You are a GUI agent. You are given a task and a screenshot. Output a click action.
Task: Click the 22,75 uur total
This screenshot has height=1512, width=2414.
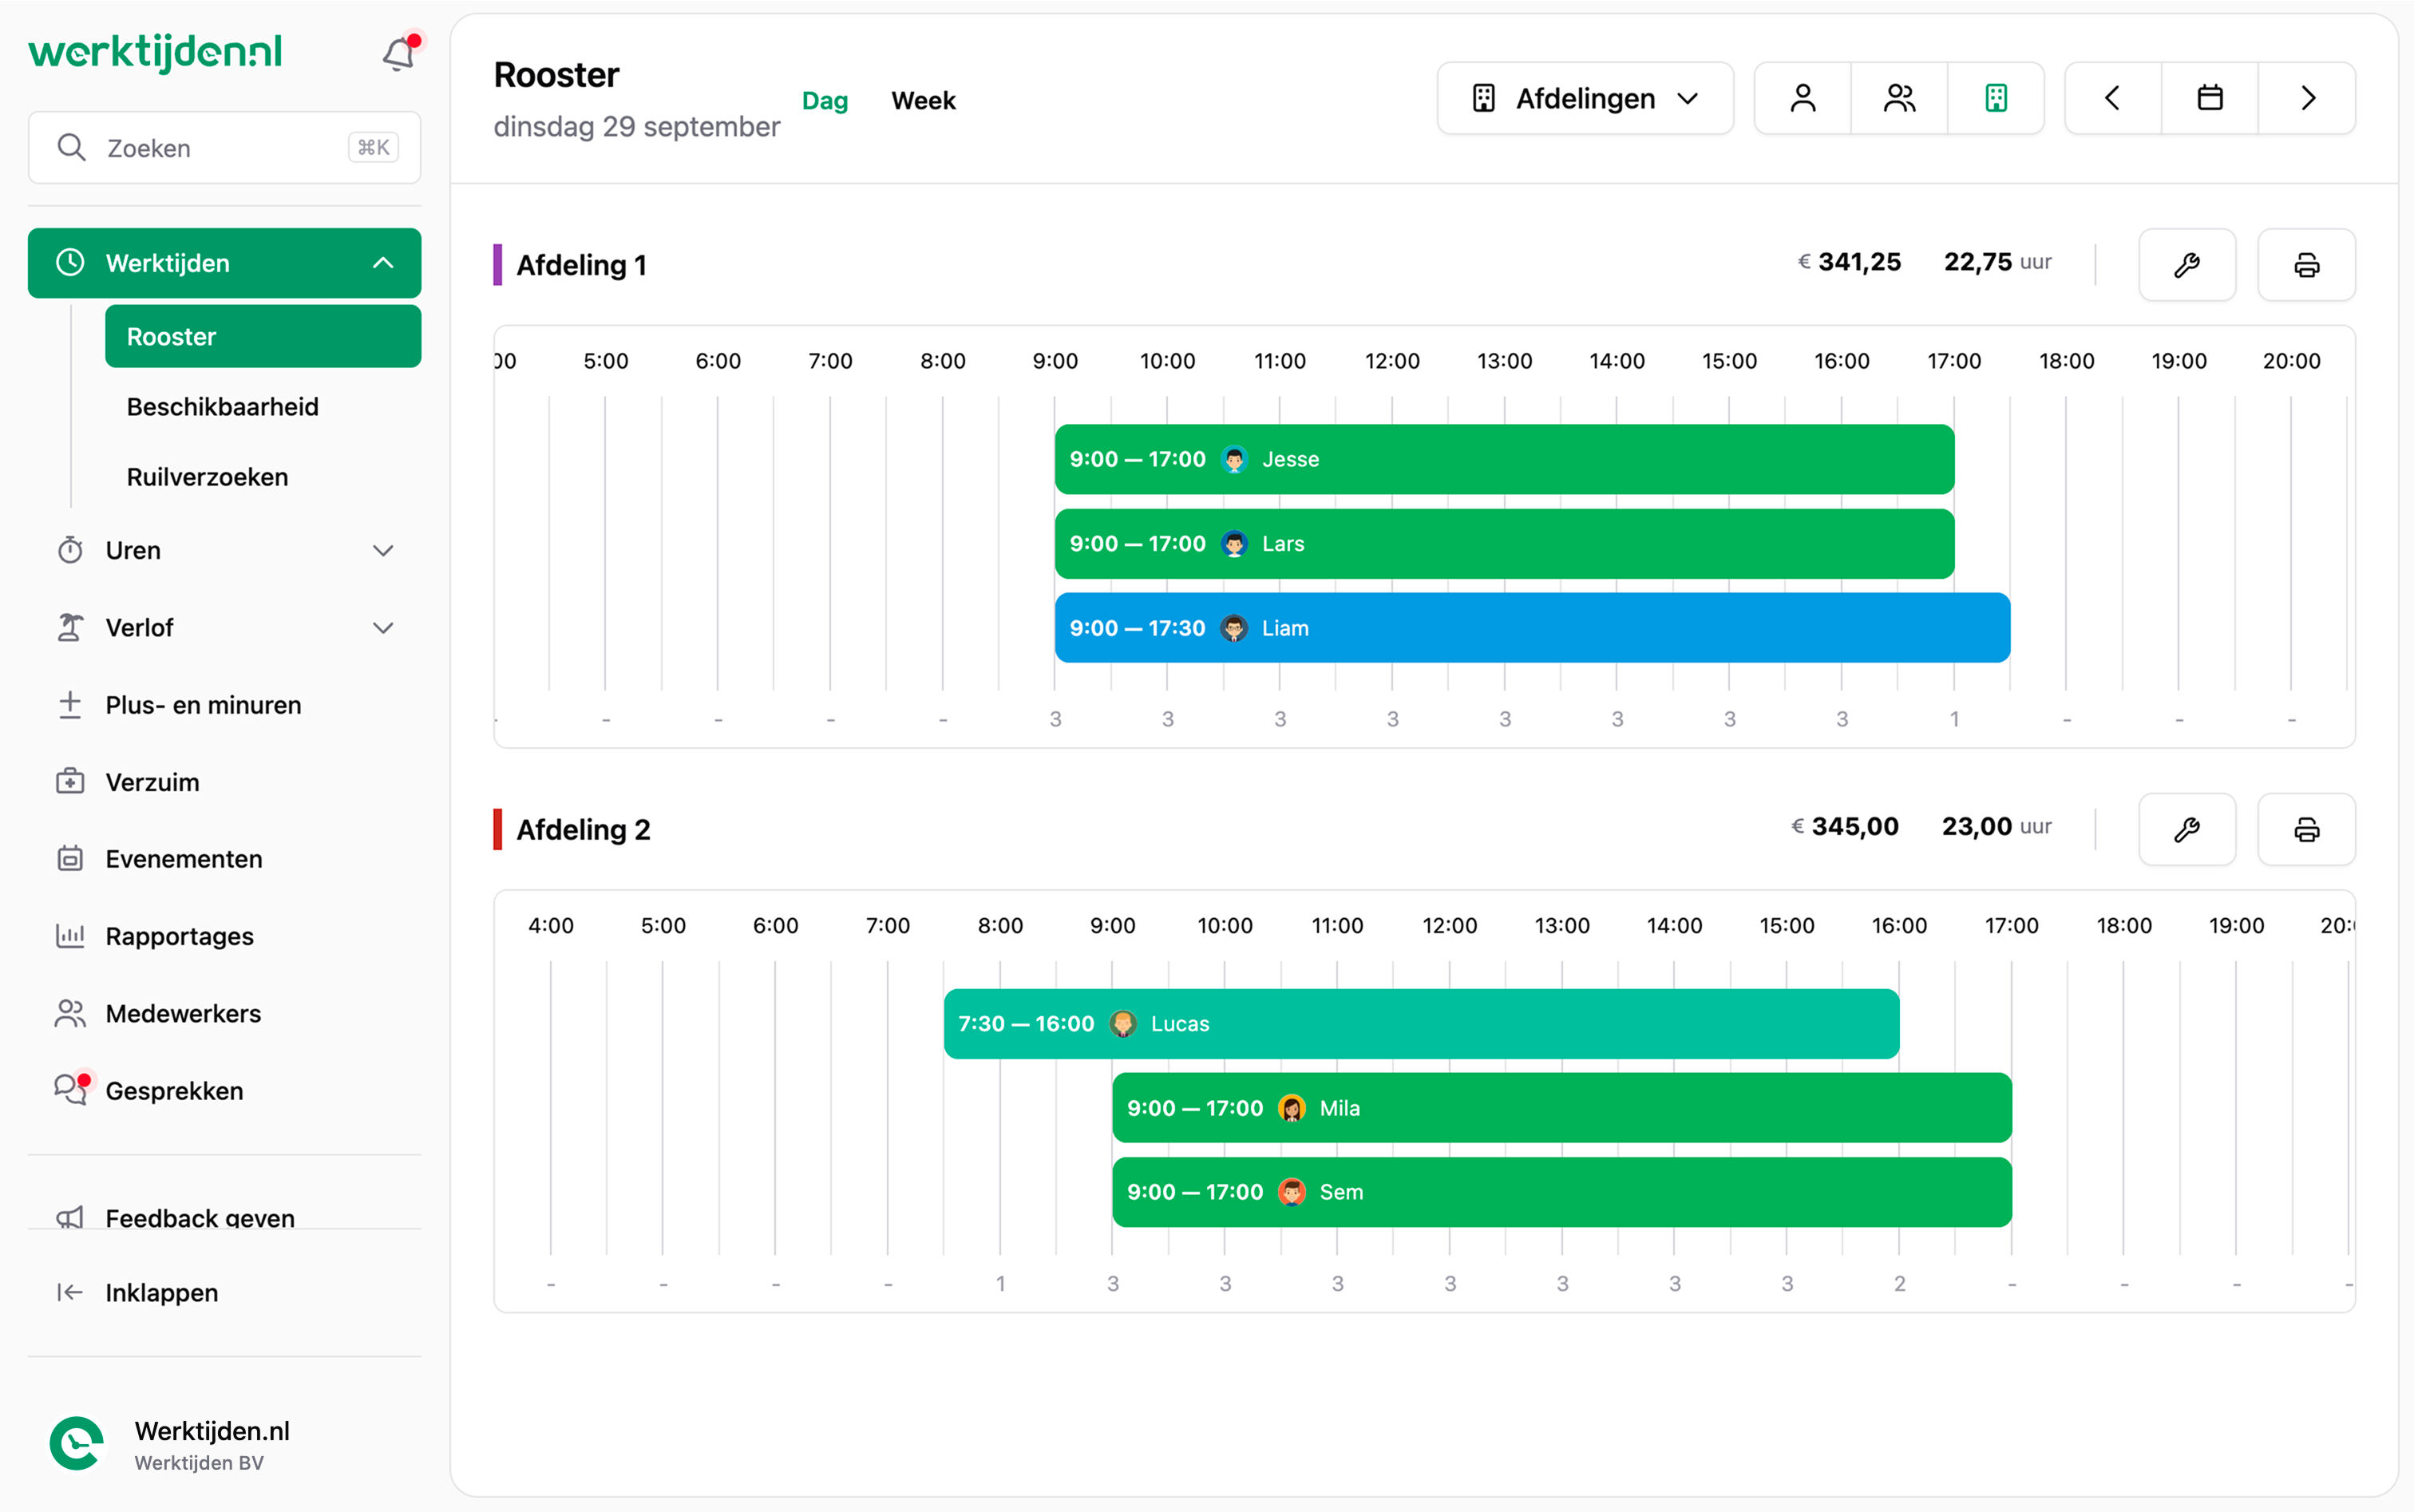tap(1997, 262)
